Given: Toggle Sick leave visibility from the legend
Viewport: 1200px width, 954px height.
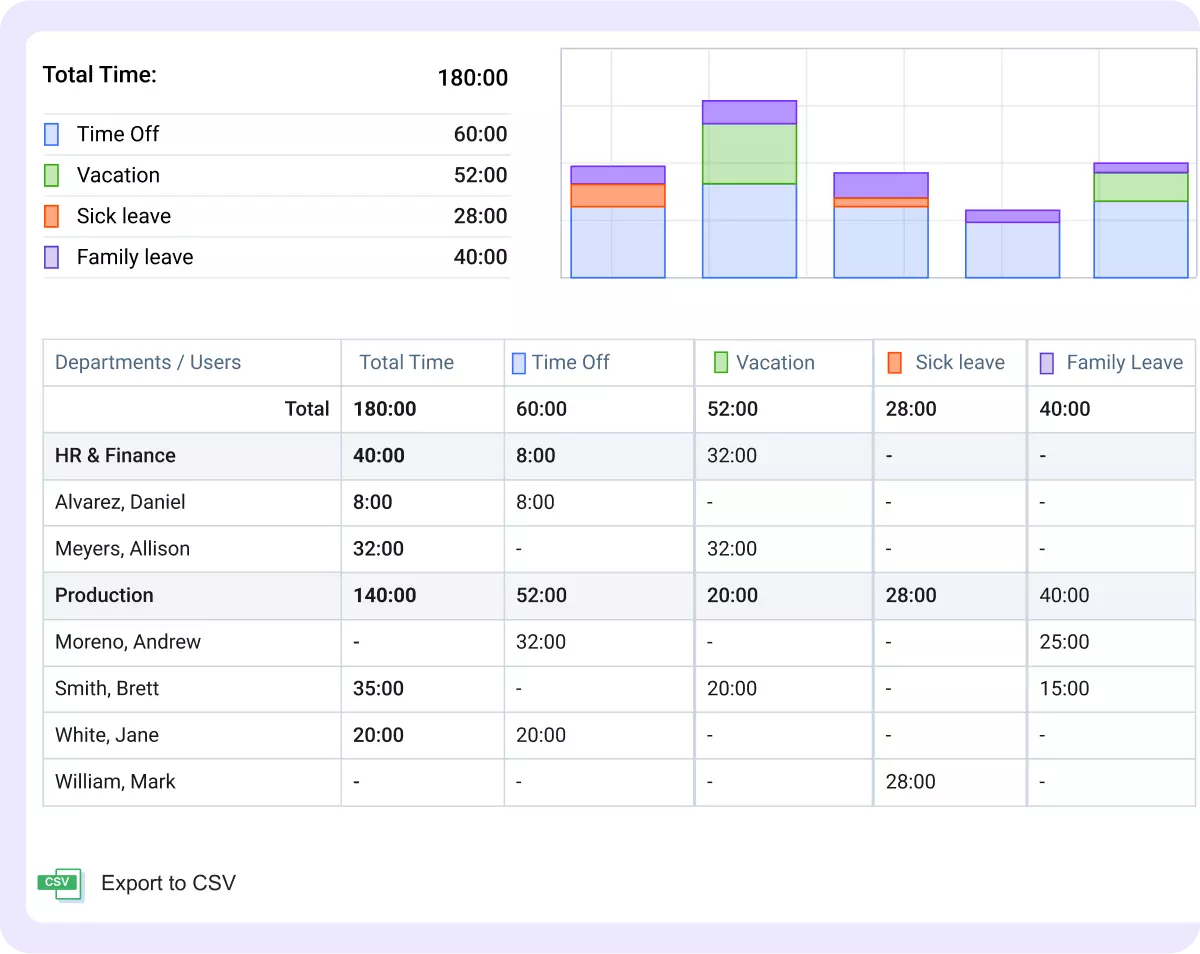Looking at the screenshot, I should pos(55,215).
